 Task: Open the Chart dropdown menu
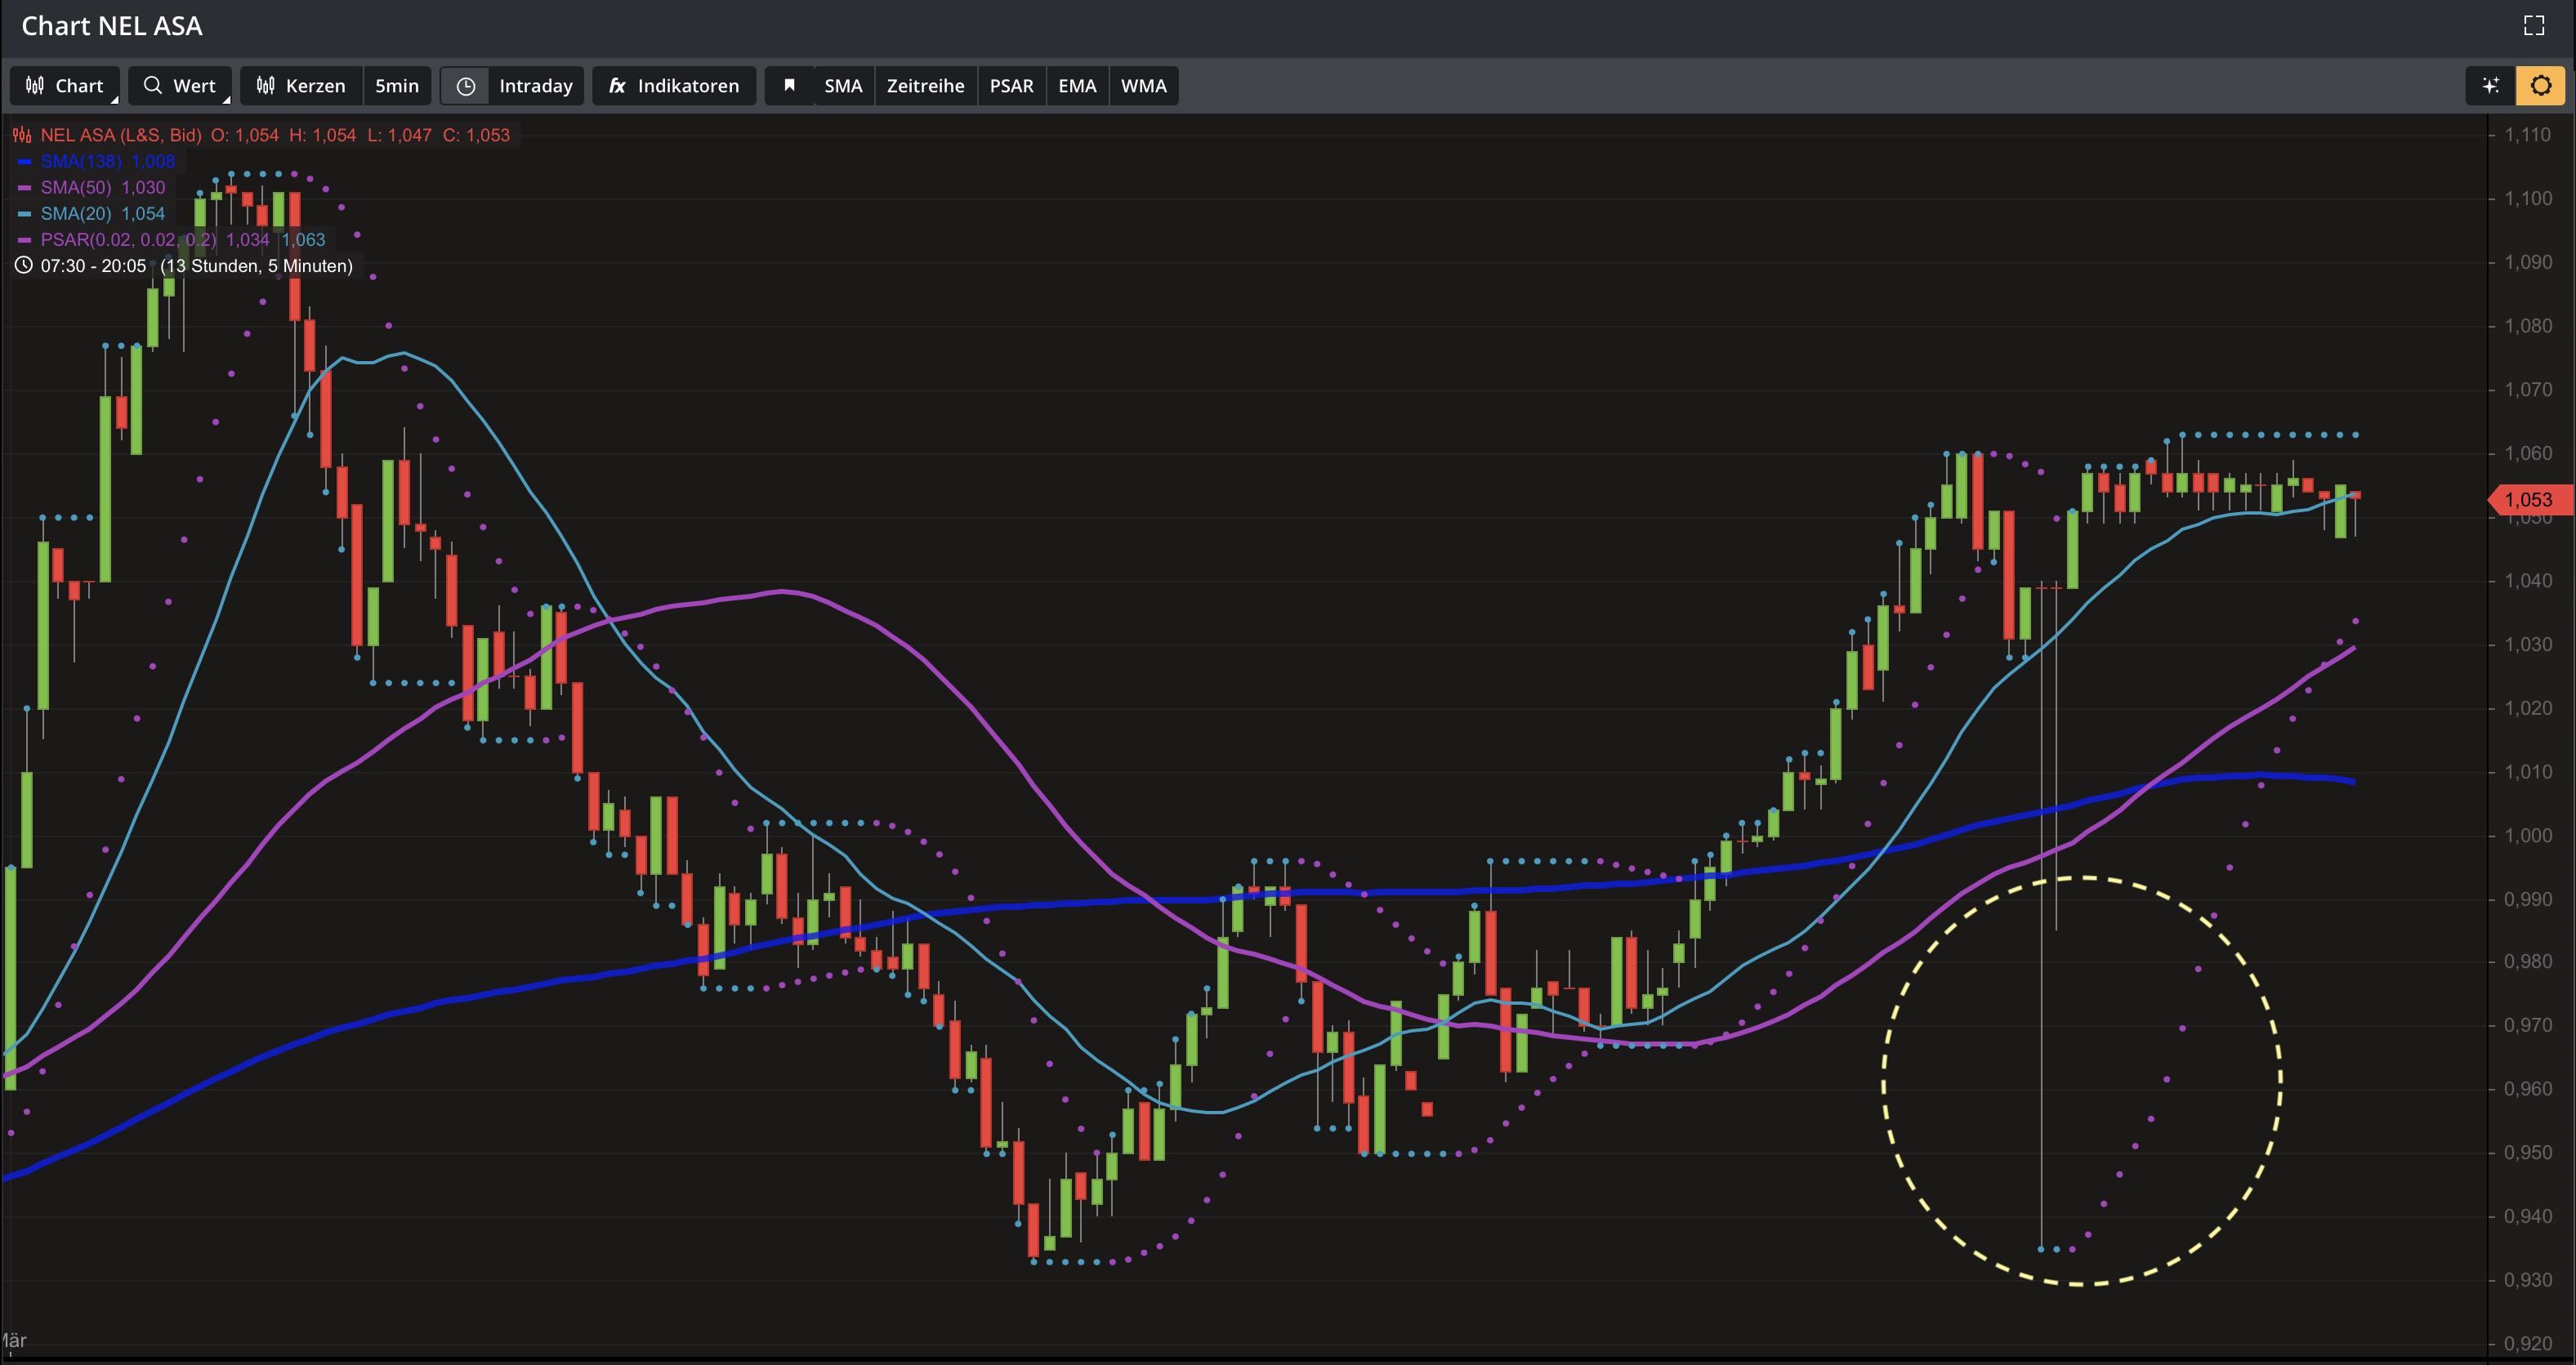[65, 86]
